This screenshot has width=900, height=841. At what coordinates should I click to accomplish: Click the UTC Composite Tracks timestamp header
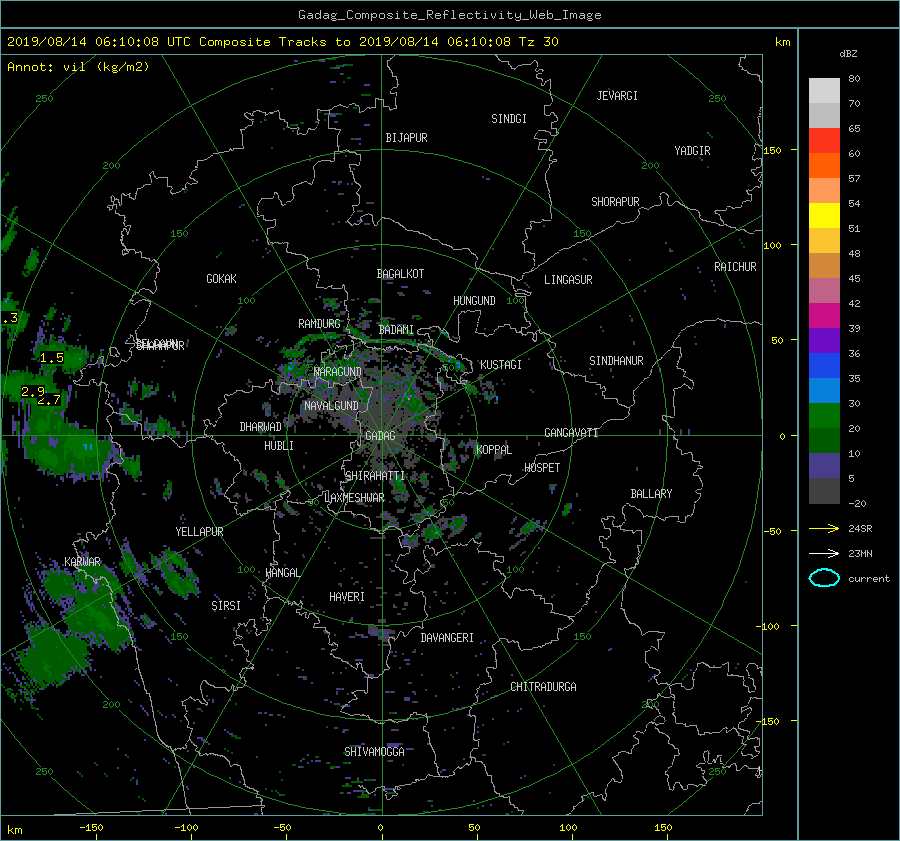pyautogui.click(x=282, y=42)
